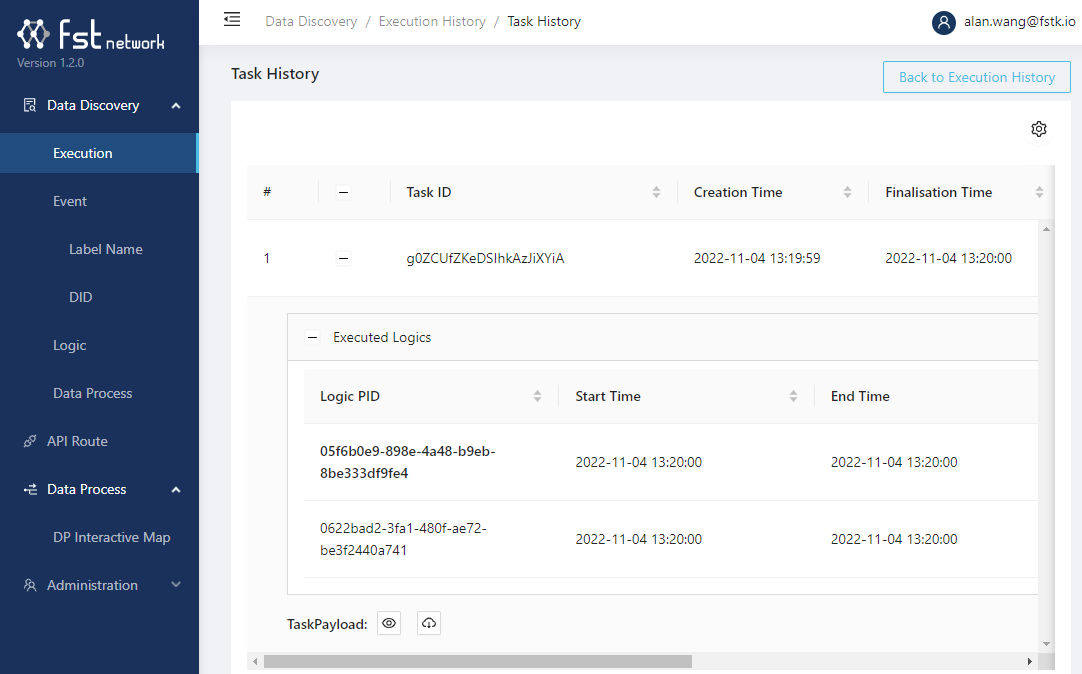This screenshot has height=674, width=1082.
Task: Click the horizontal scrollbar under the table
Action: click(x=478, y=661)
